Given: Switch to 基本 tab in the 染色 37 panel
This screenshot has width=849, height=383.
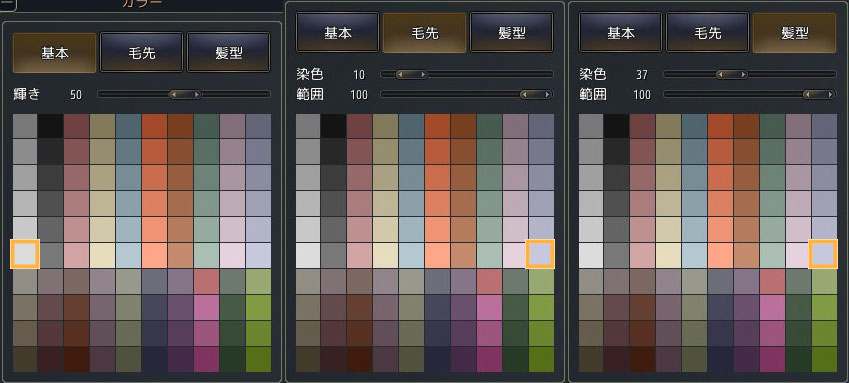Looking at the screenshot, I should point(621,33).
